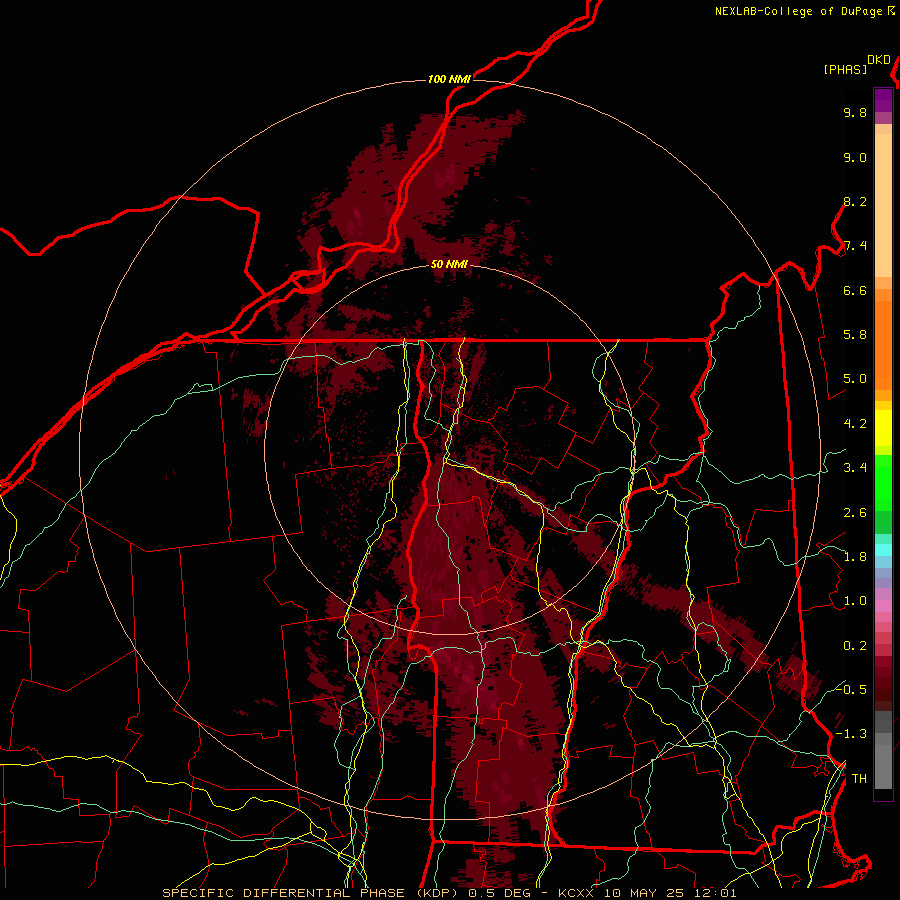Click the 1.8 legend value

855,557
